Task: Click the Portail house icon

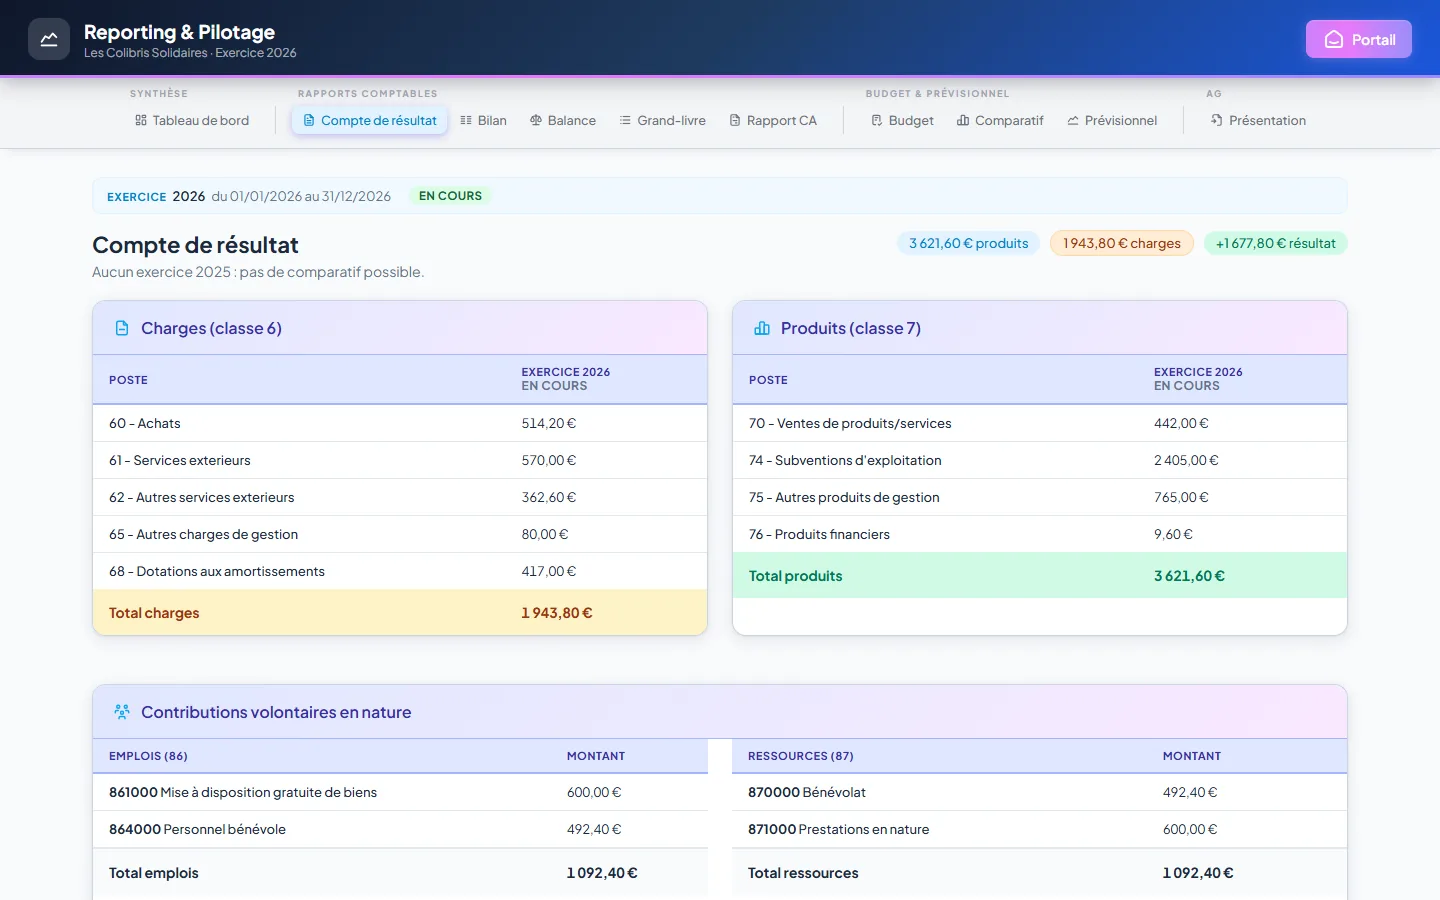Action: pyautogui.click(x=1334, y=40)
